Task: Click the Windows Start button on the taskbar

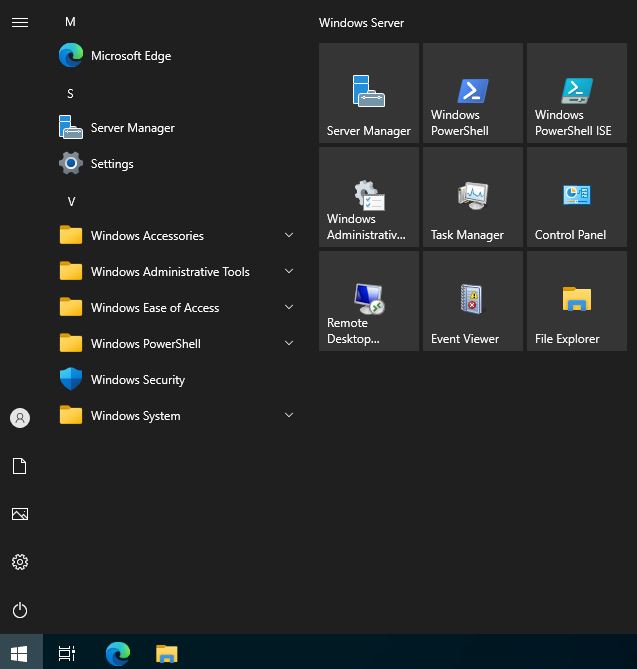Action: click(20, 653)
